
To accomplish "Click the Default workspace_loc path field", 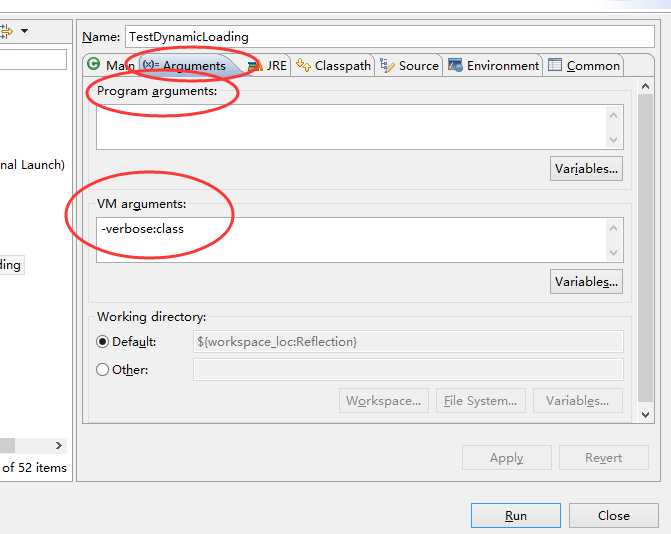I will (x=408, y=342).
